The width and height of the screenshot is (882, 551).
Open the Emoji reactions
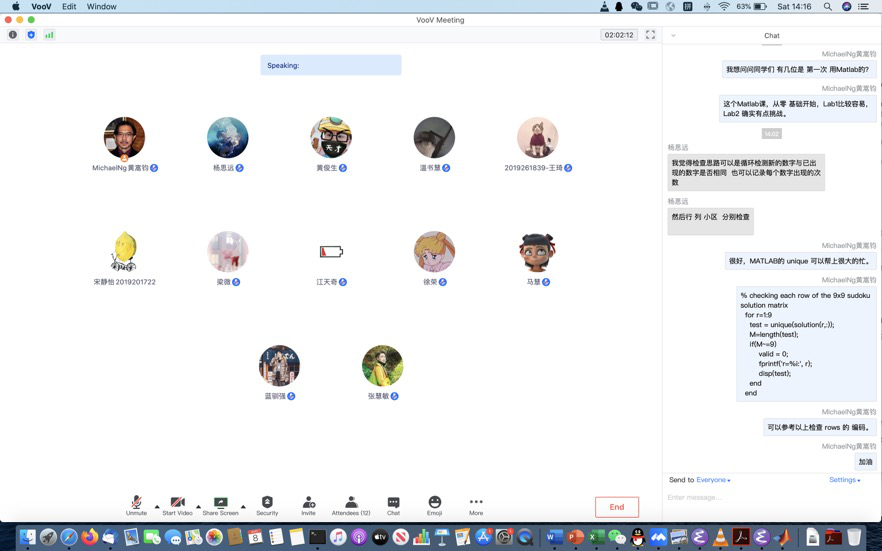tap(434, 503)
